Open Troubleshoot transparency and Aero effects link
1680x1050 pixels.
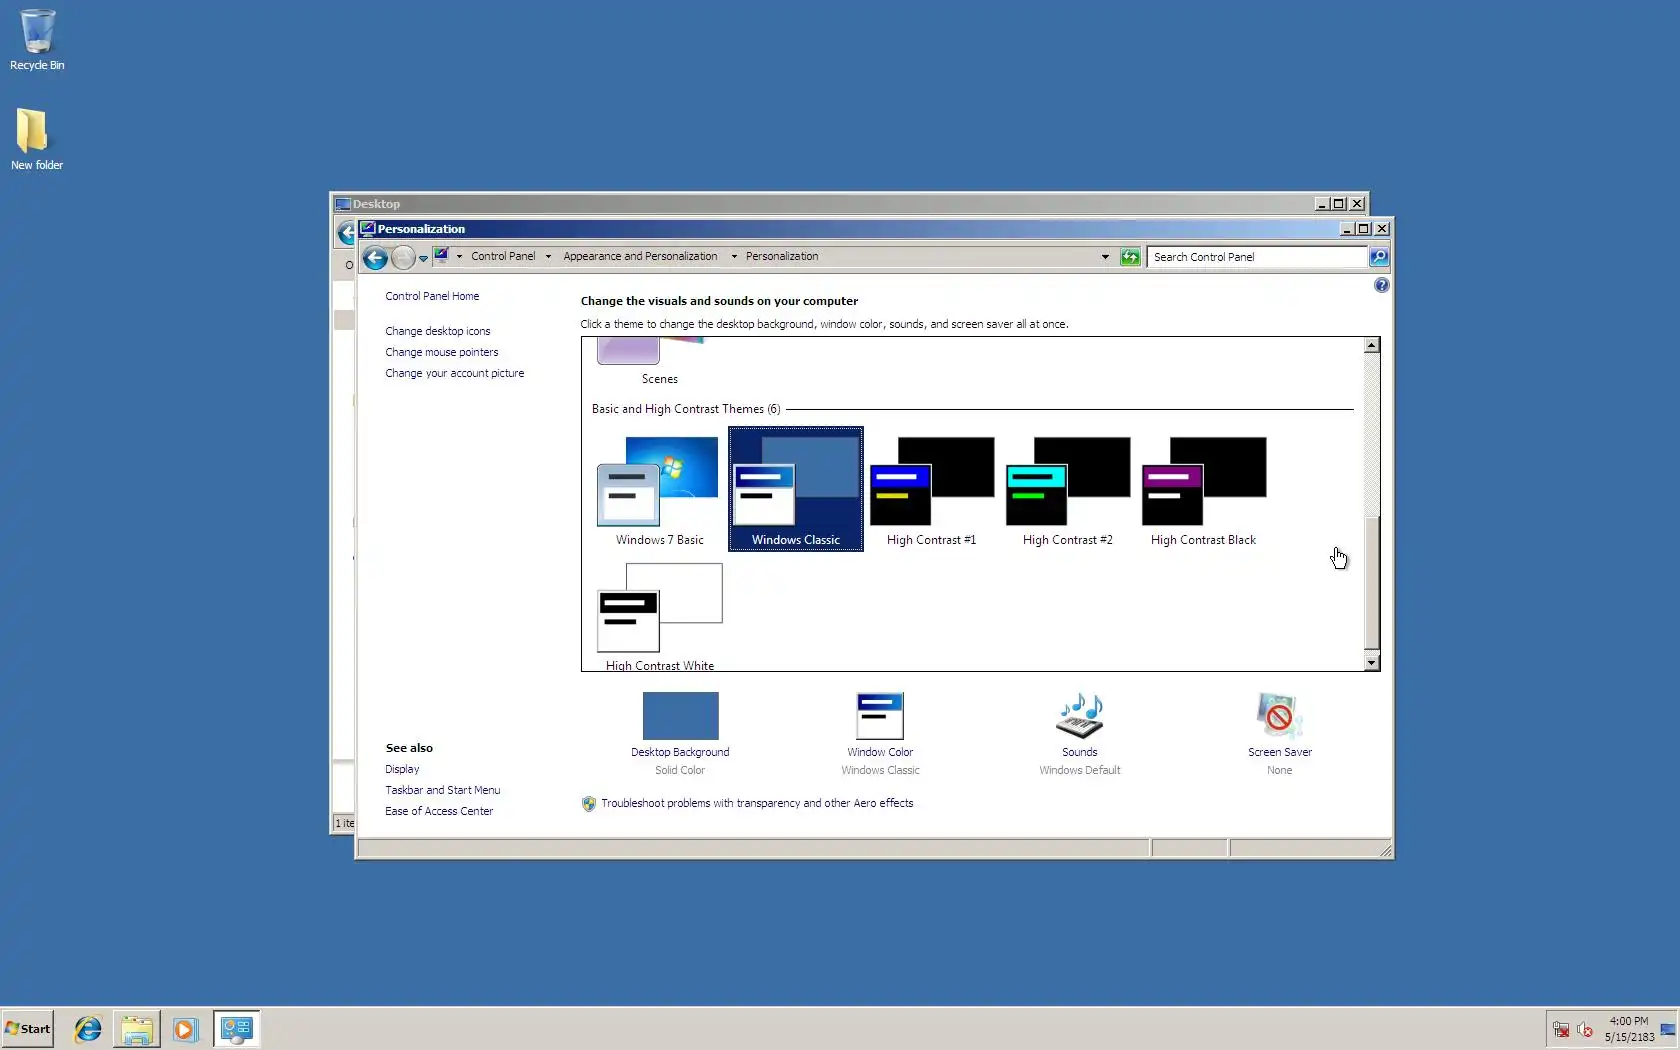click(757, 804)
